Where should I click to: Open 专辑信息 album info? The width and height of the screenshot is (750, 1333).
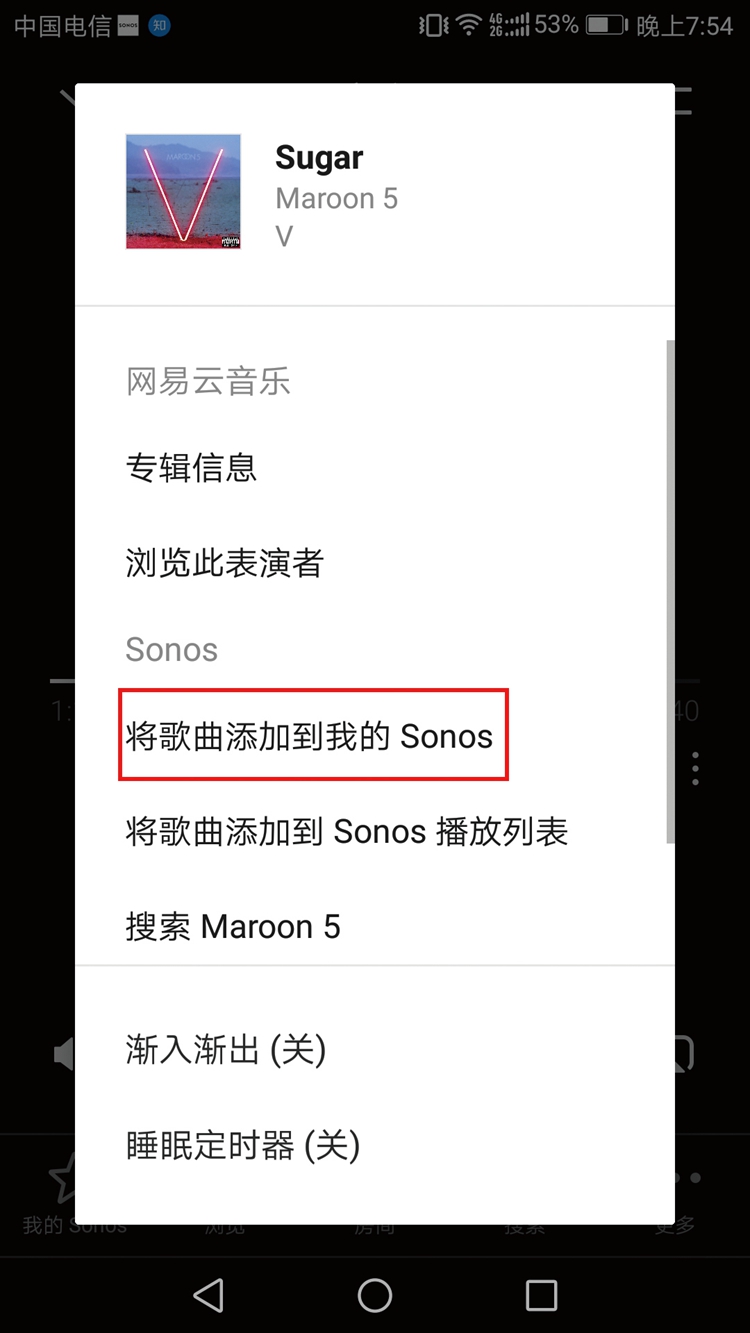(191, 467)
